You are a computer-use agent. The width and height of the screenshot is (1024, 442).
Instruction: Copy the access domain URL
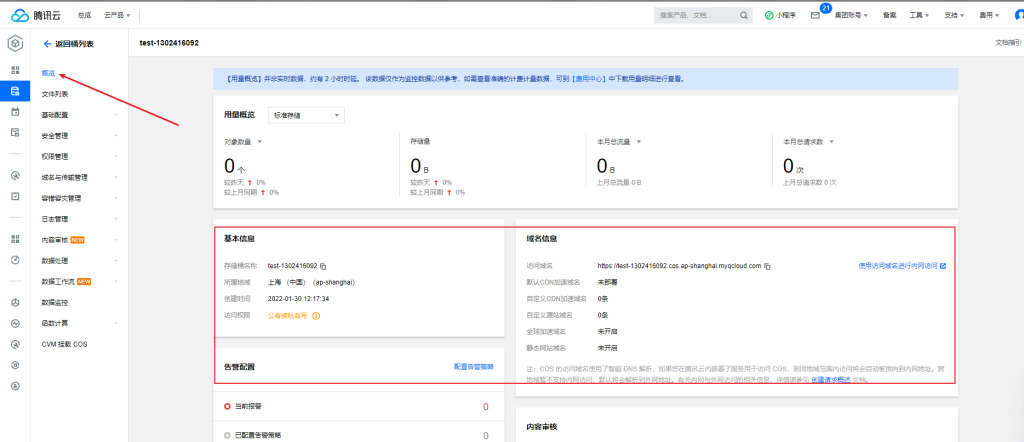click(x=768, y=266)
